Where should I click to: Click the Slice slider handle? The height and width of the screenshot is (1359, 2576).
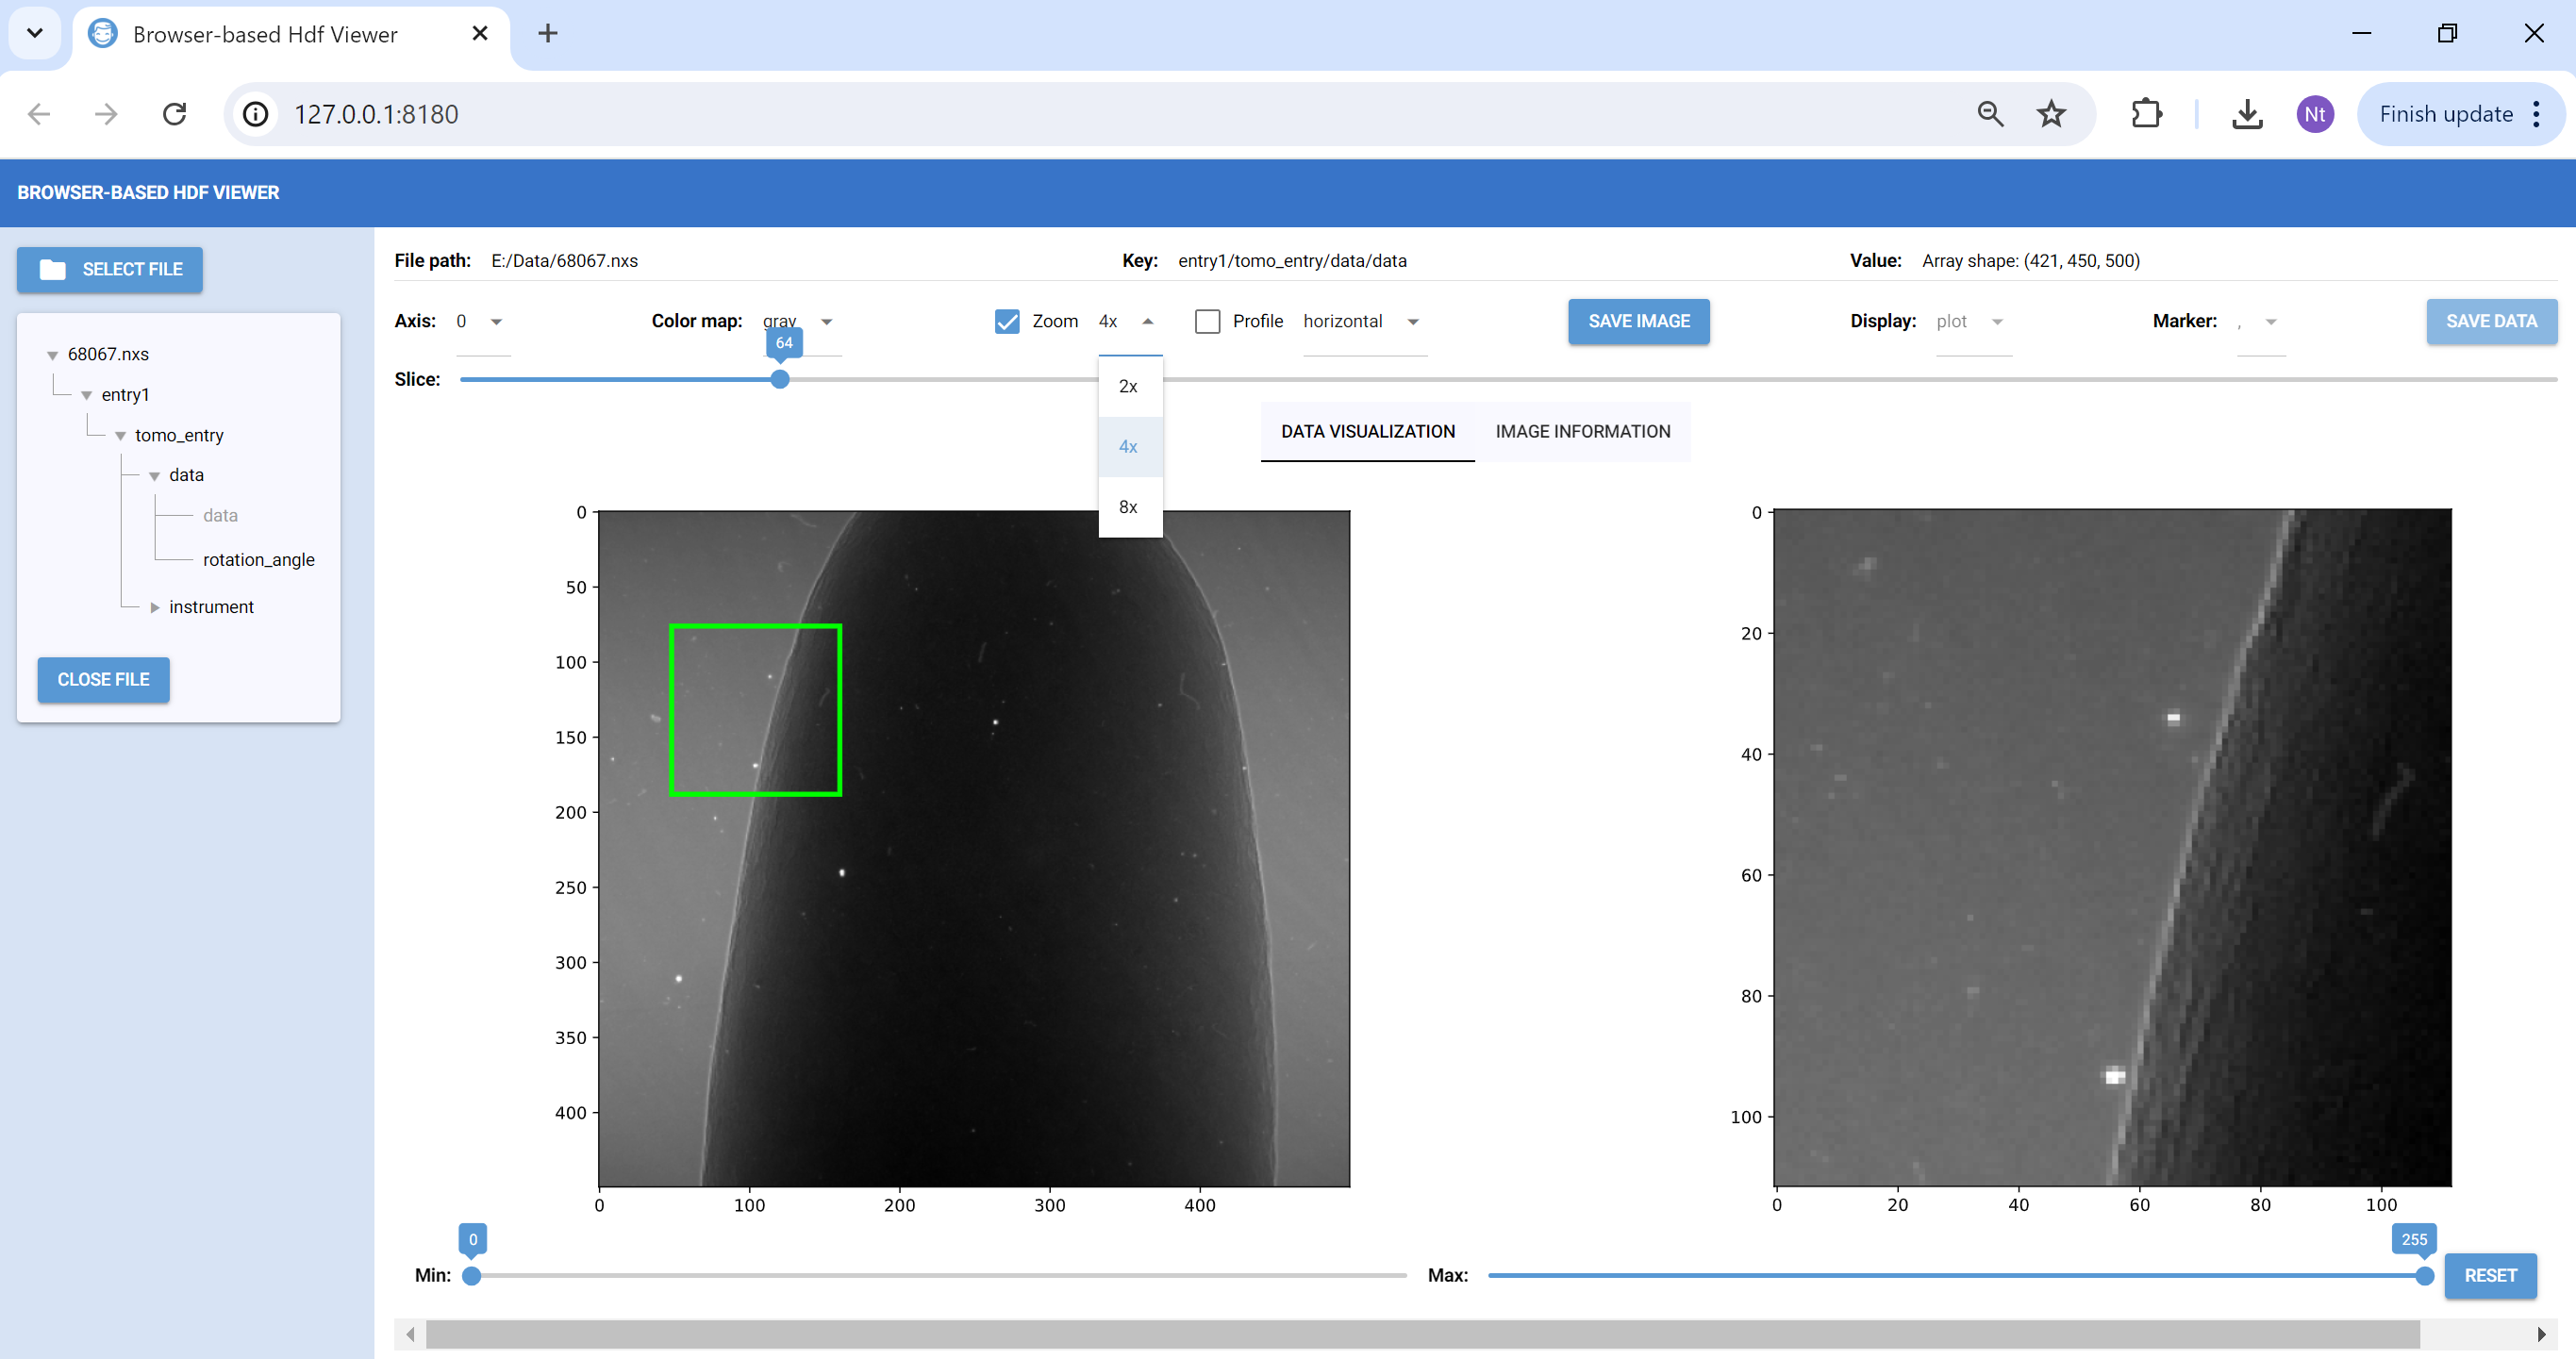click(780, 379)
